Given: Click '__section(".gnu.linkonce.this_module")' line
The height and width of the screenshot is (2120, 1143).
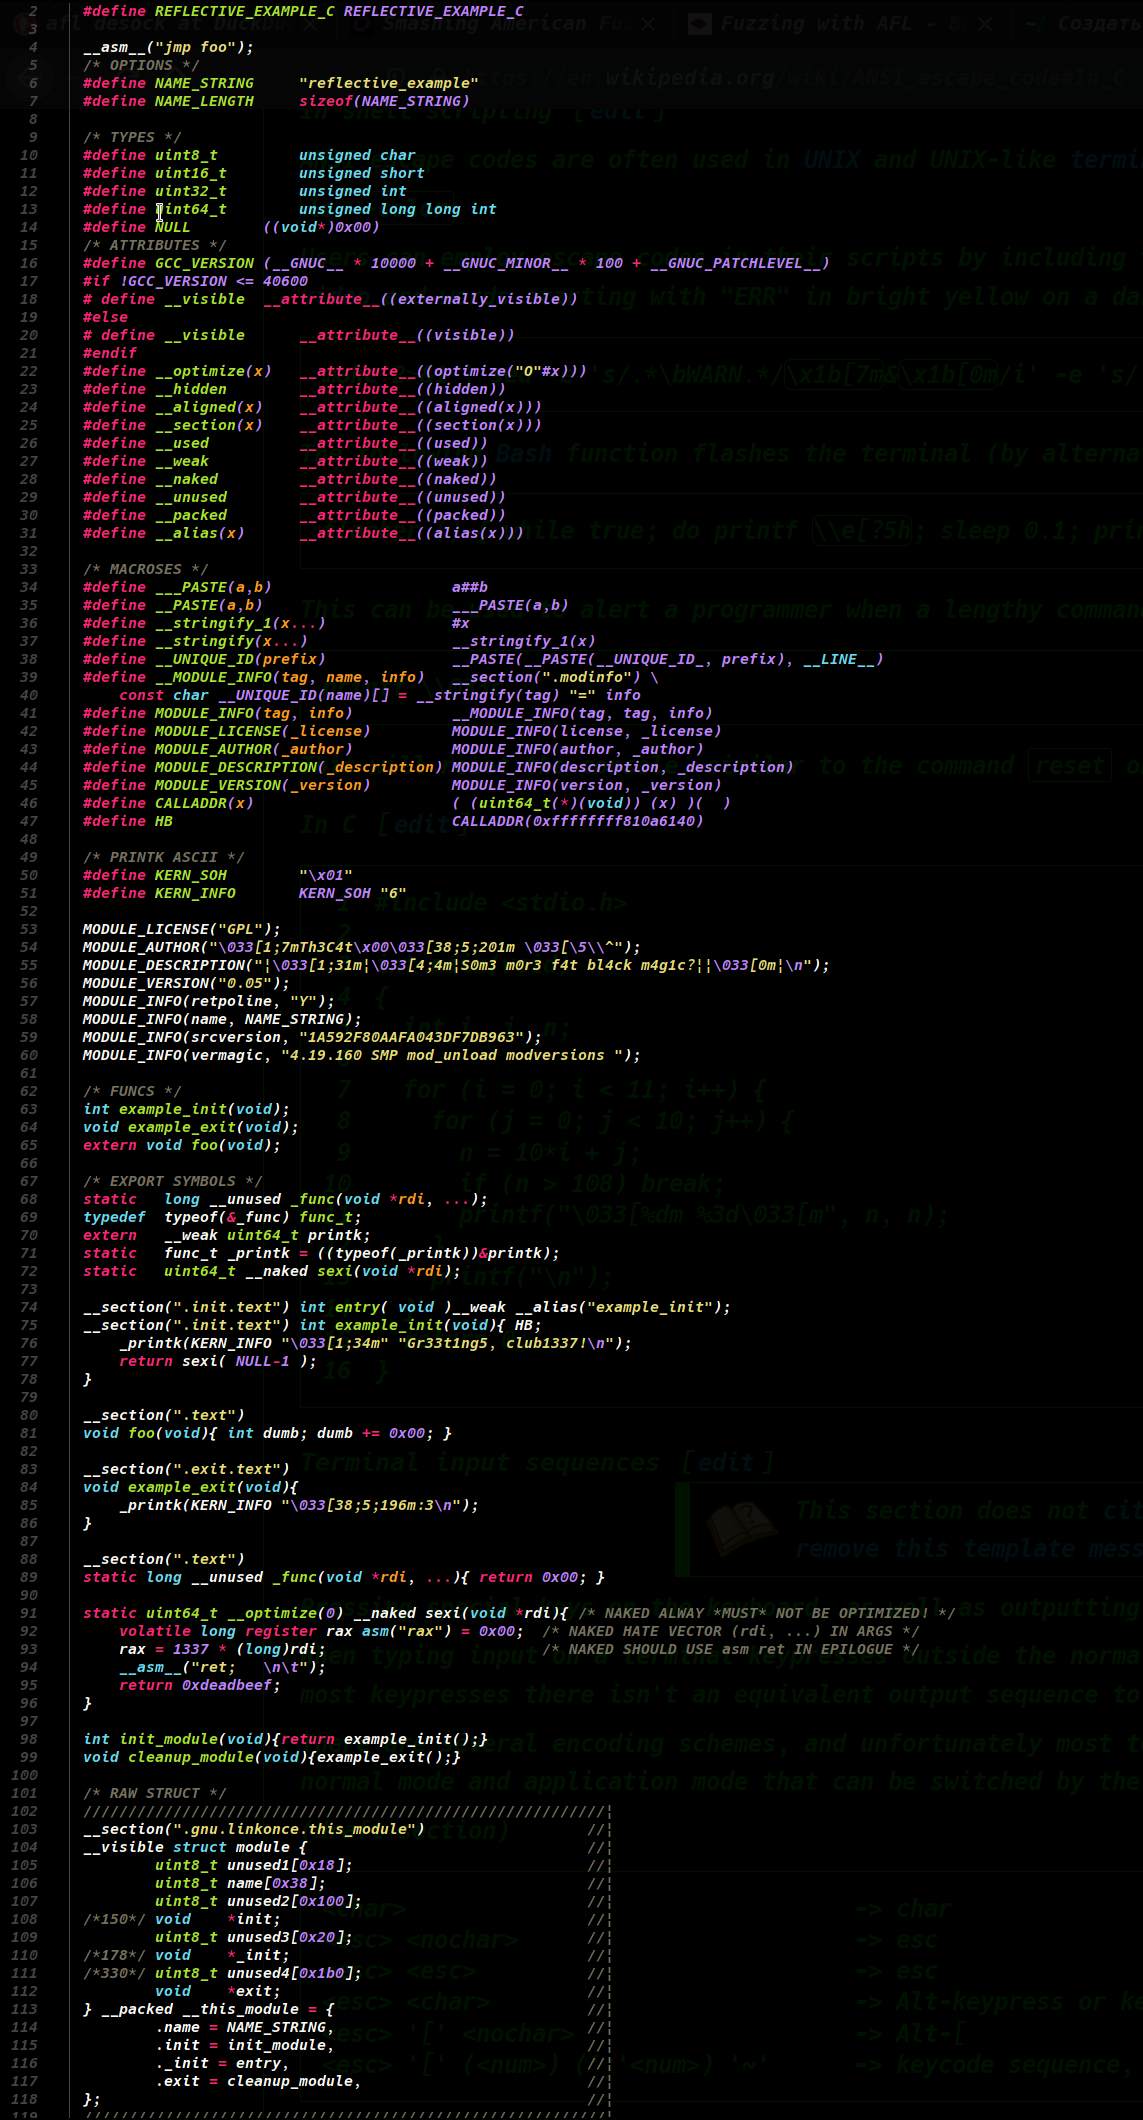Looking at the screenshot, I should (254, 1829).
